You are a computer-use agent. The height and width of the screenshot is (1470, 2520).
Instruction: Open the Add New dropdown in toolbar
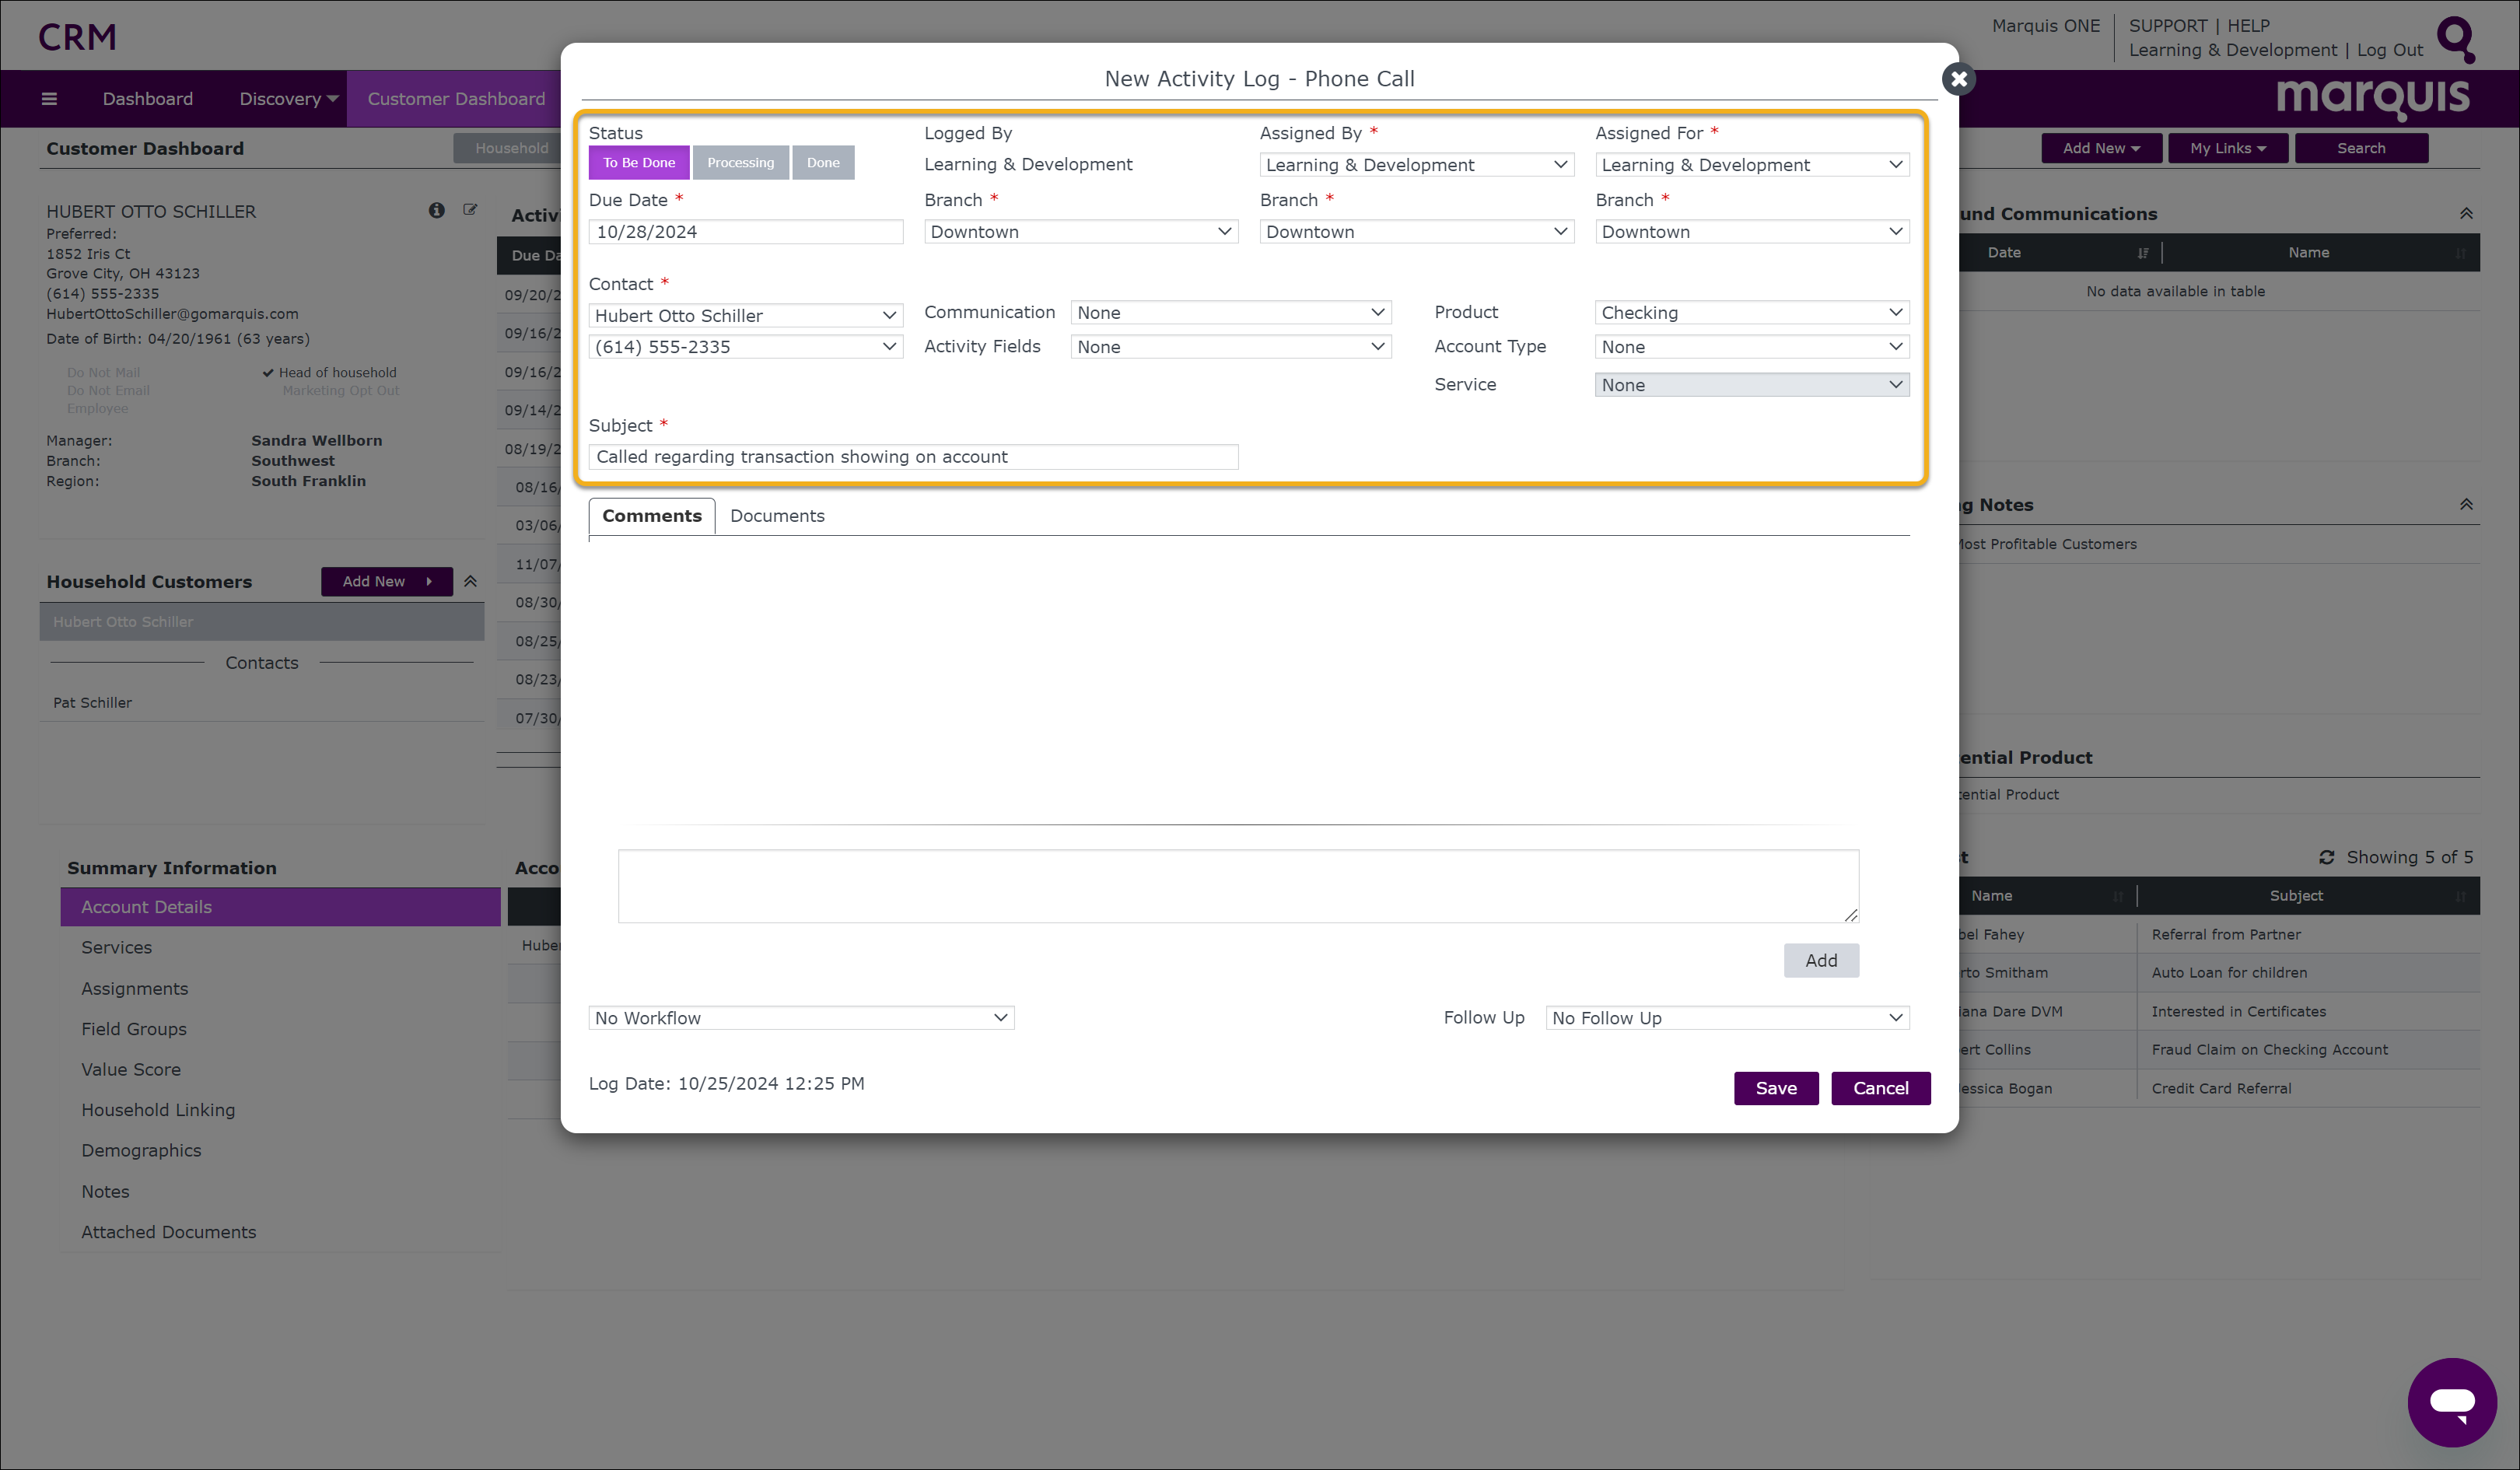coord(2101,148)
